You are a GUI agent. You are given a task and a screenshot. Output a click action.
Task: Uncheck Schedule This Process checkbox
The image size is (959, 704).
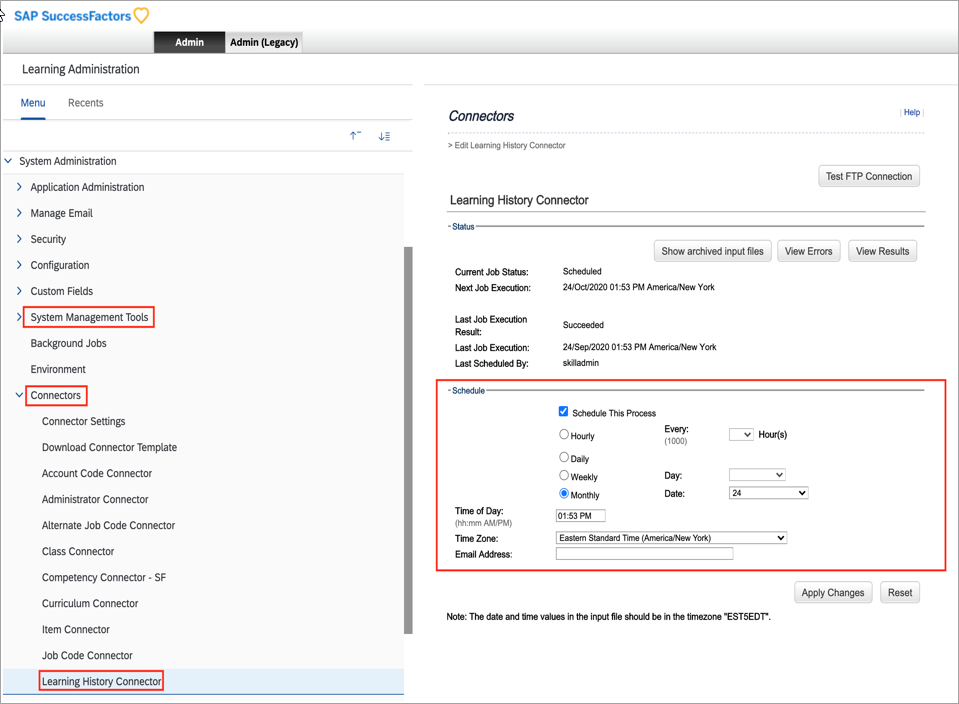pos(563,411)
